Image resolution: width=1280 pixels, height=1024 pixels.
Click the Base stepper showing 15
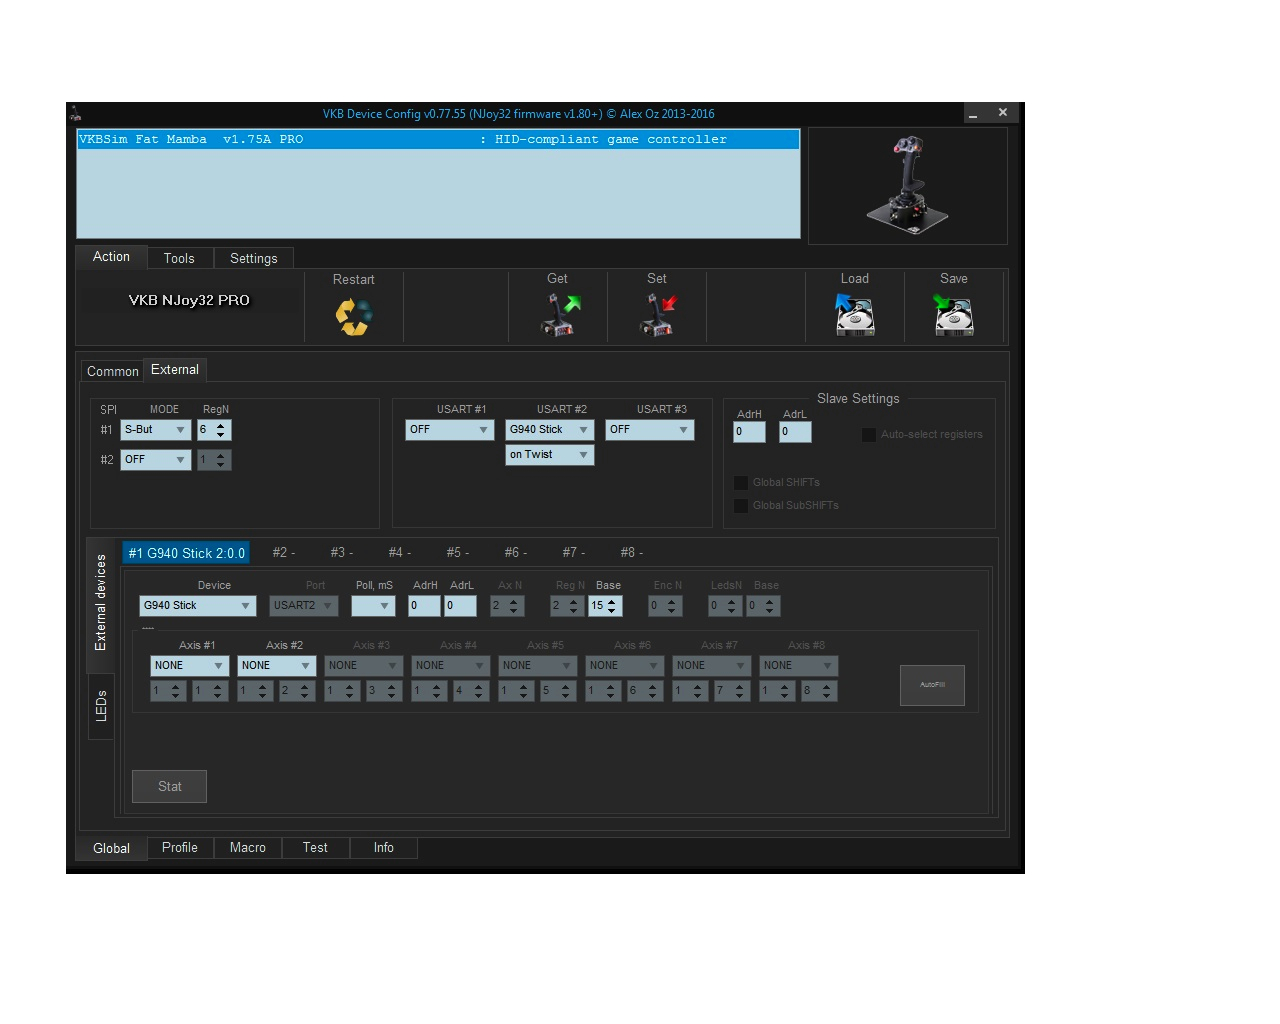(605, 606)
